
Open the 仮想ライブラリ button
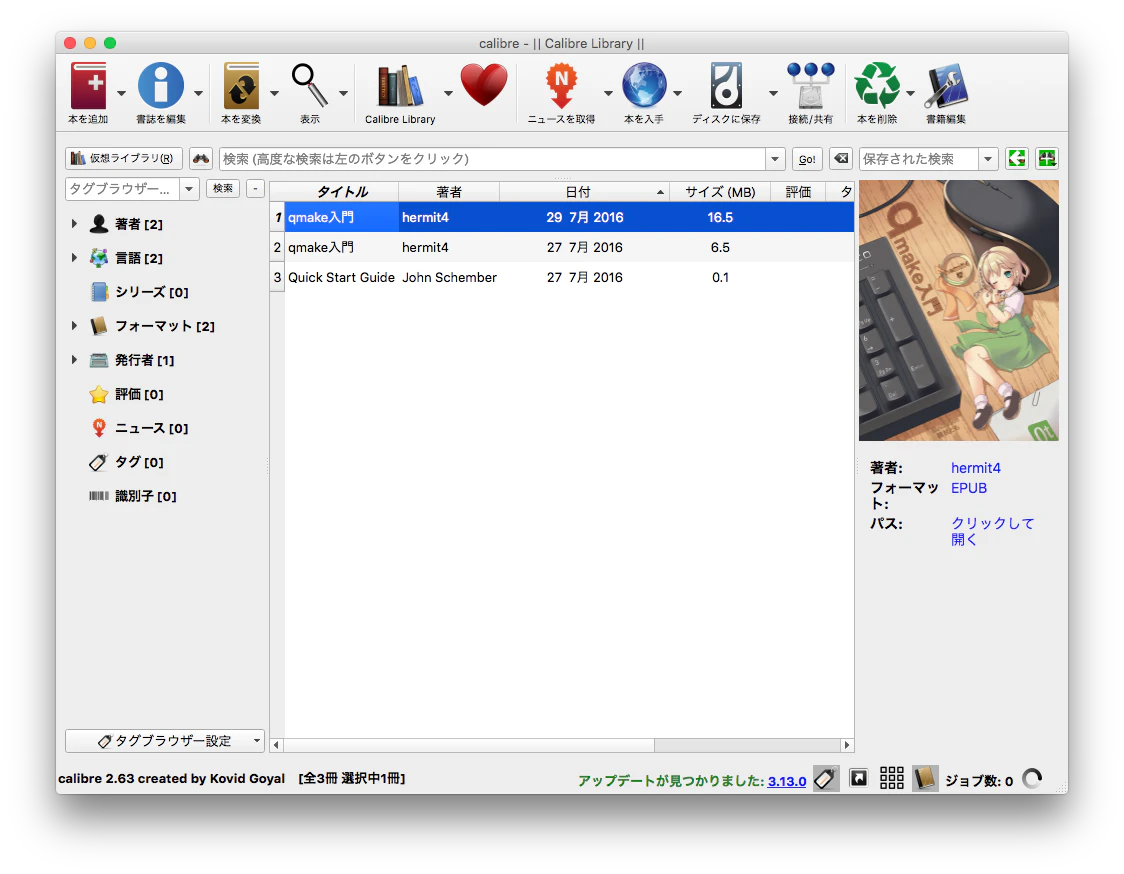click(x=123, y=158)
